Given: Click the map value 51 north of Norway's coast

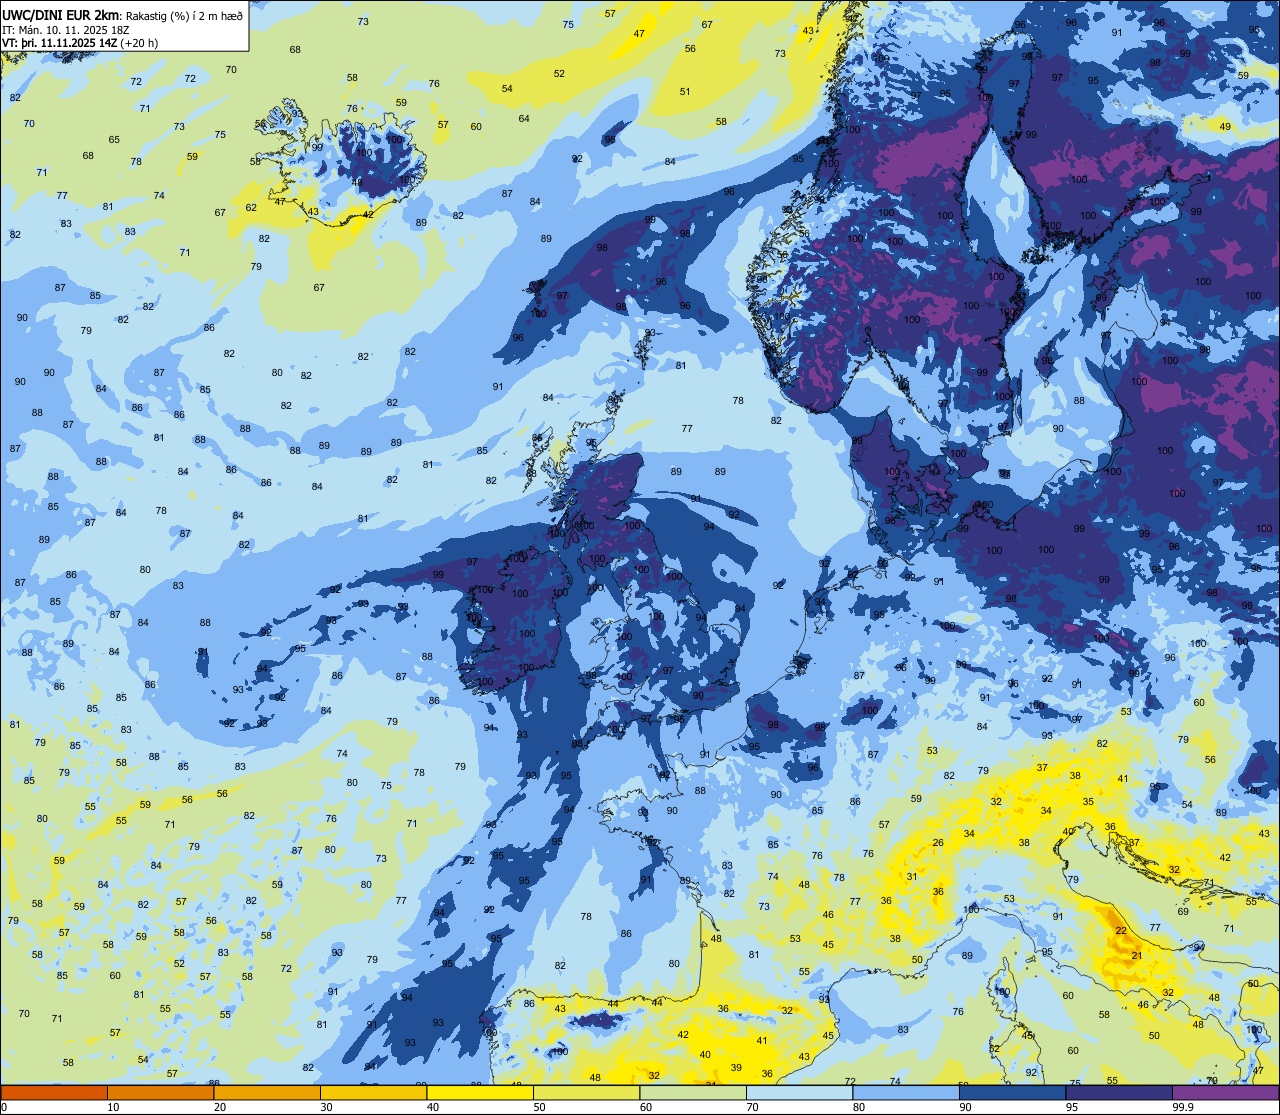Looking at the screenshot, I should (685, 92).
